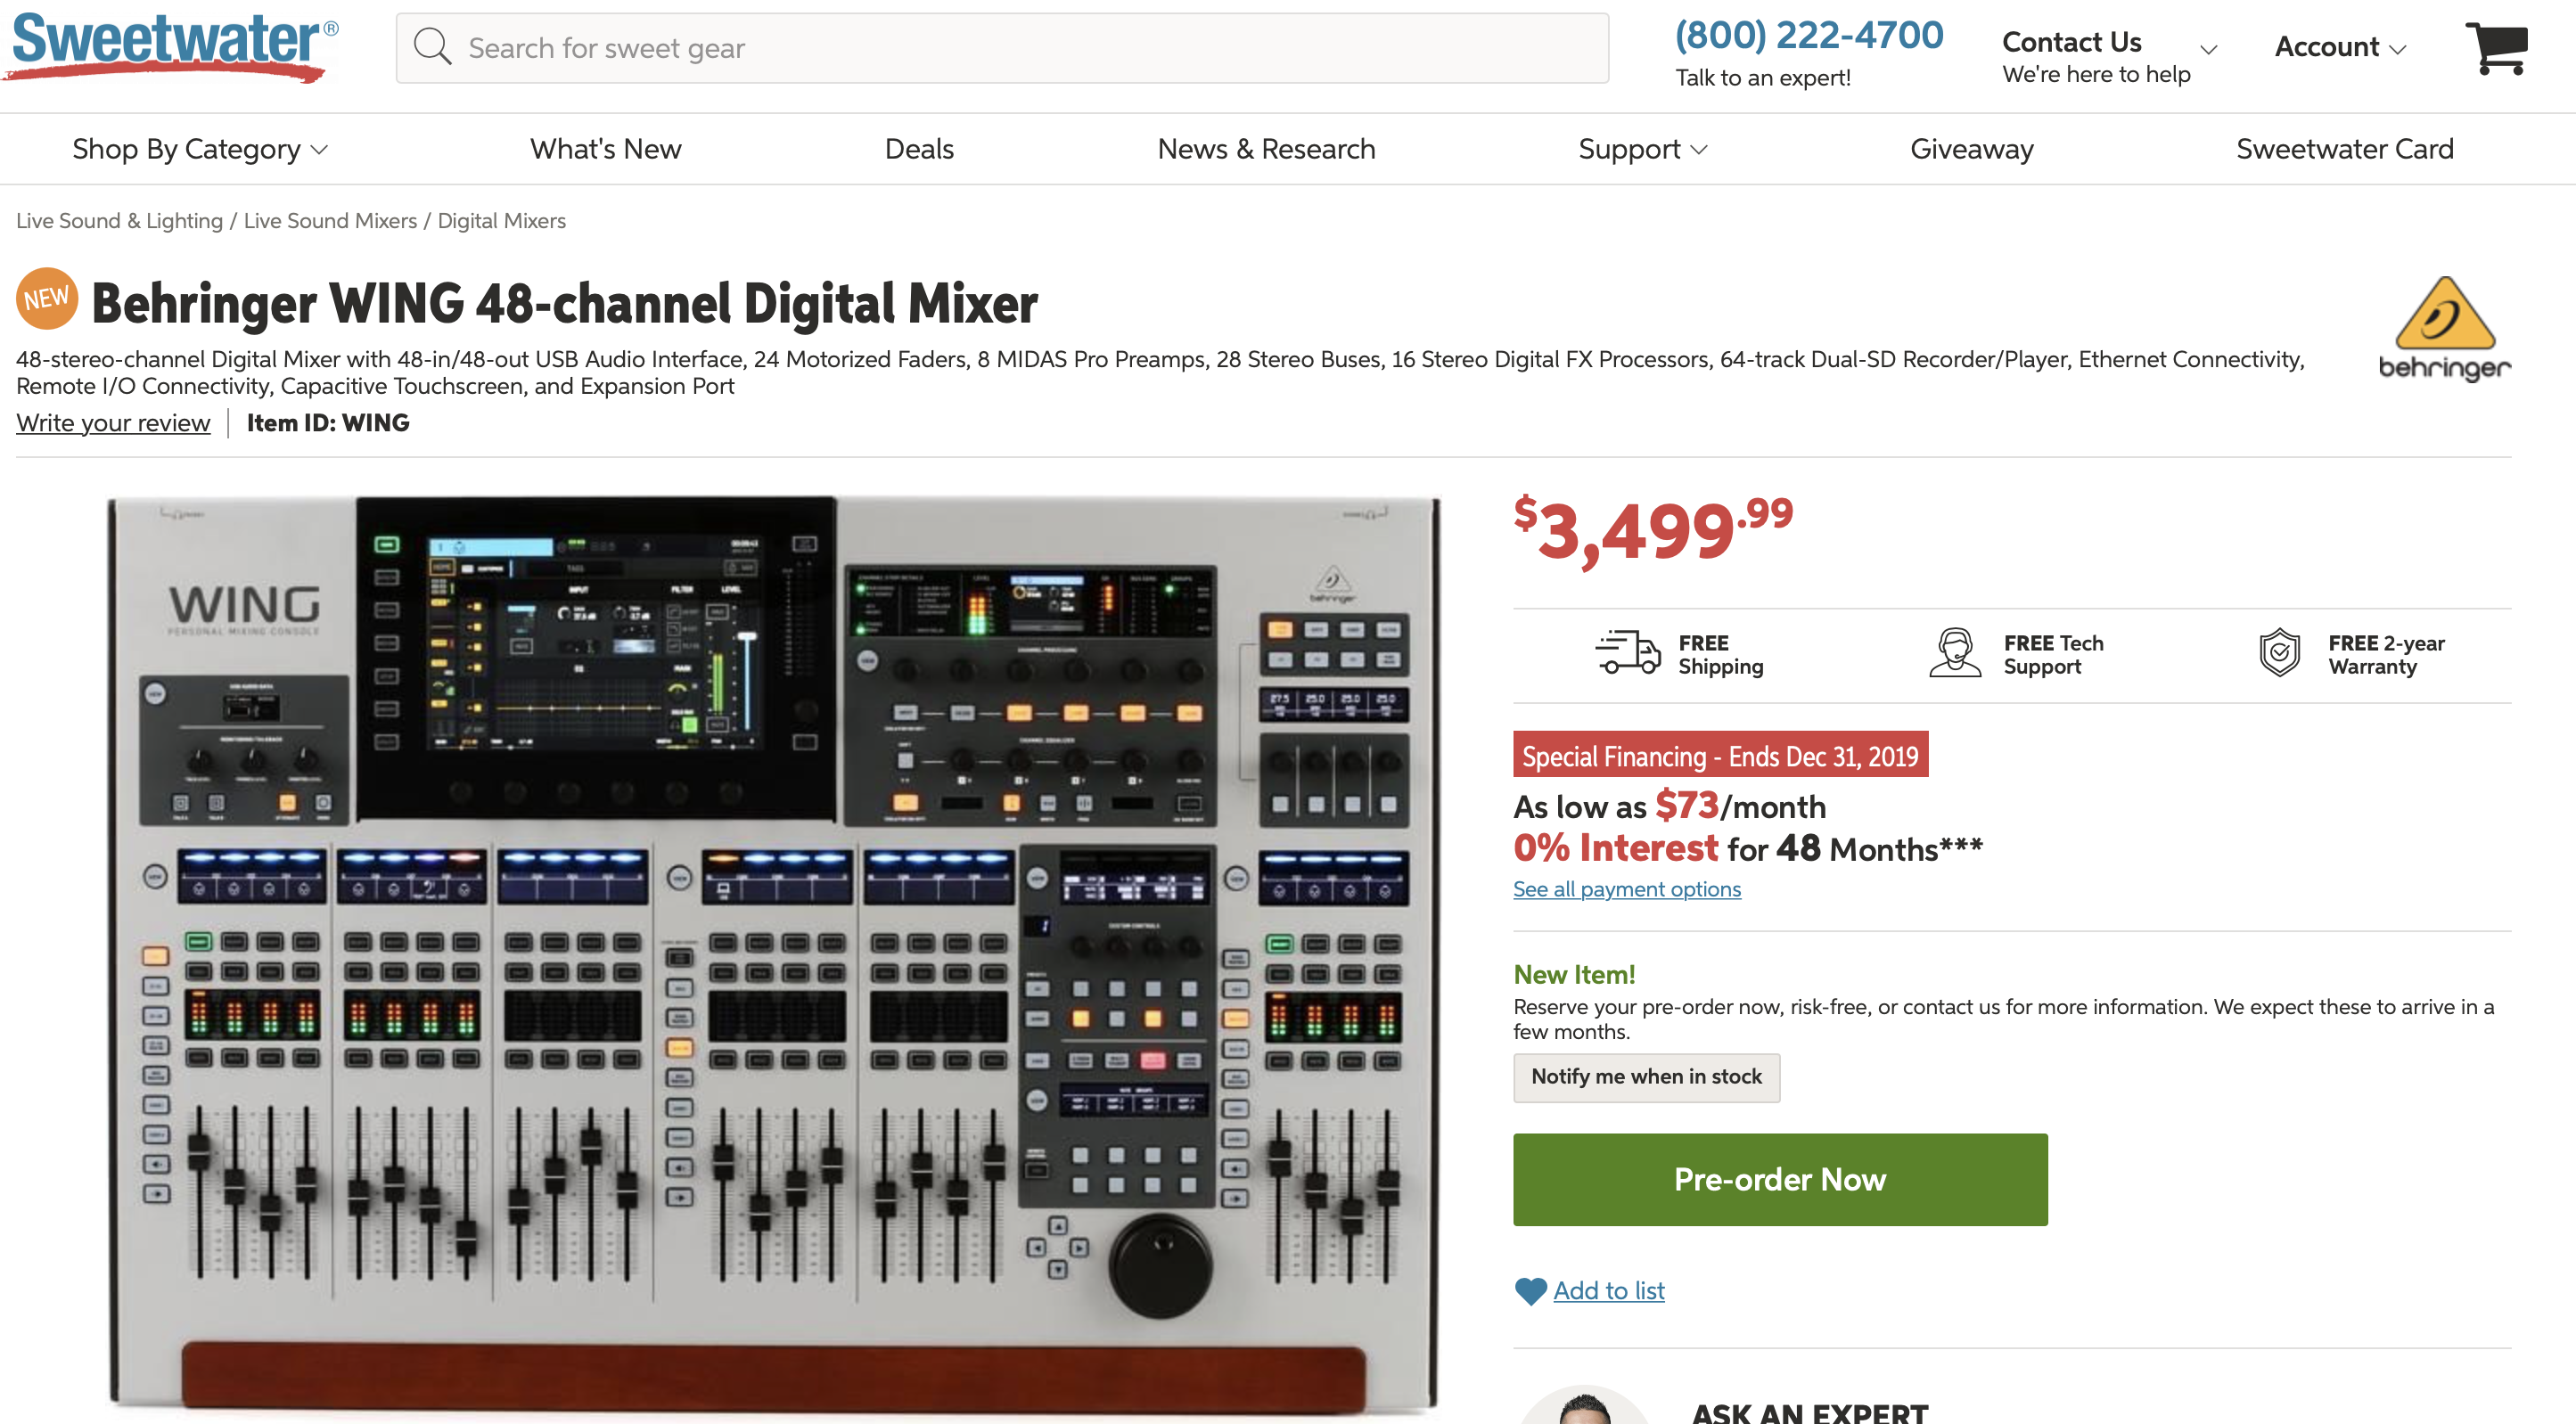
Task: Click the Sweetwater logo
Action: 172,45
